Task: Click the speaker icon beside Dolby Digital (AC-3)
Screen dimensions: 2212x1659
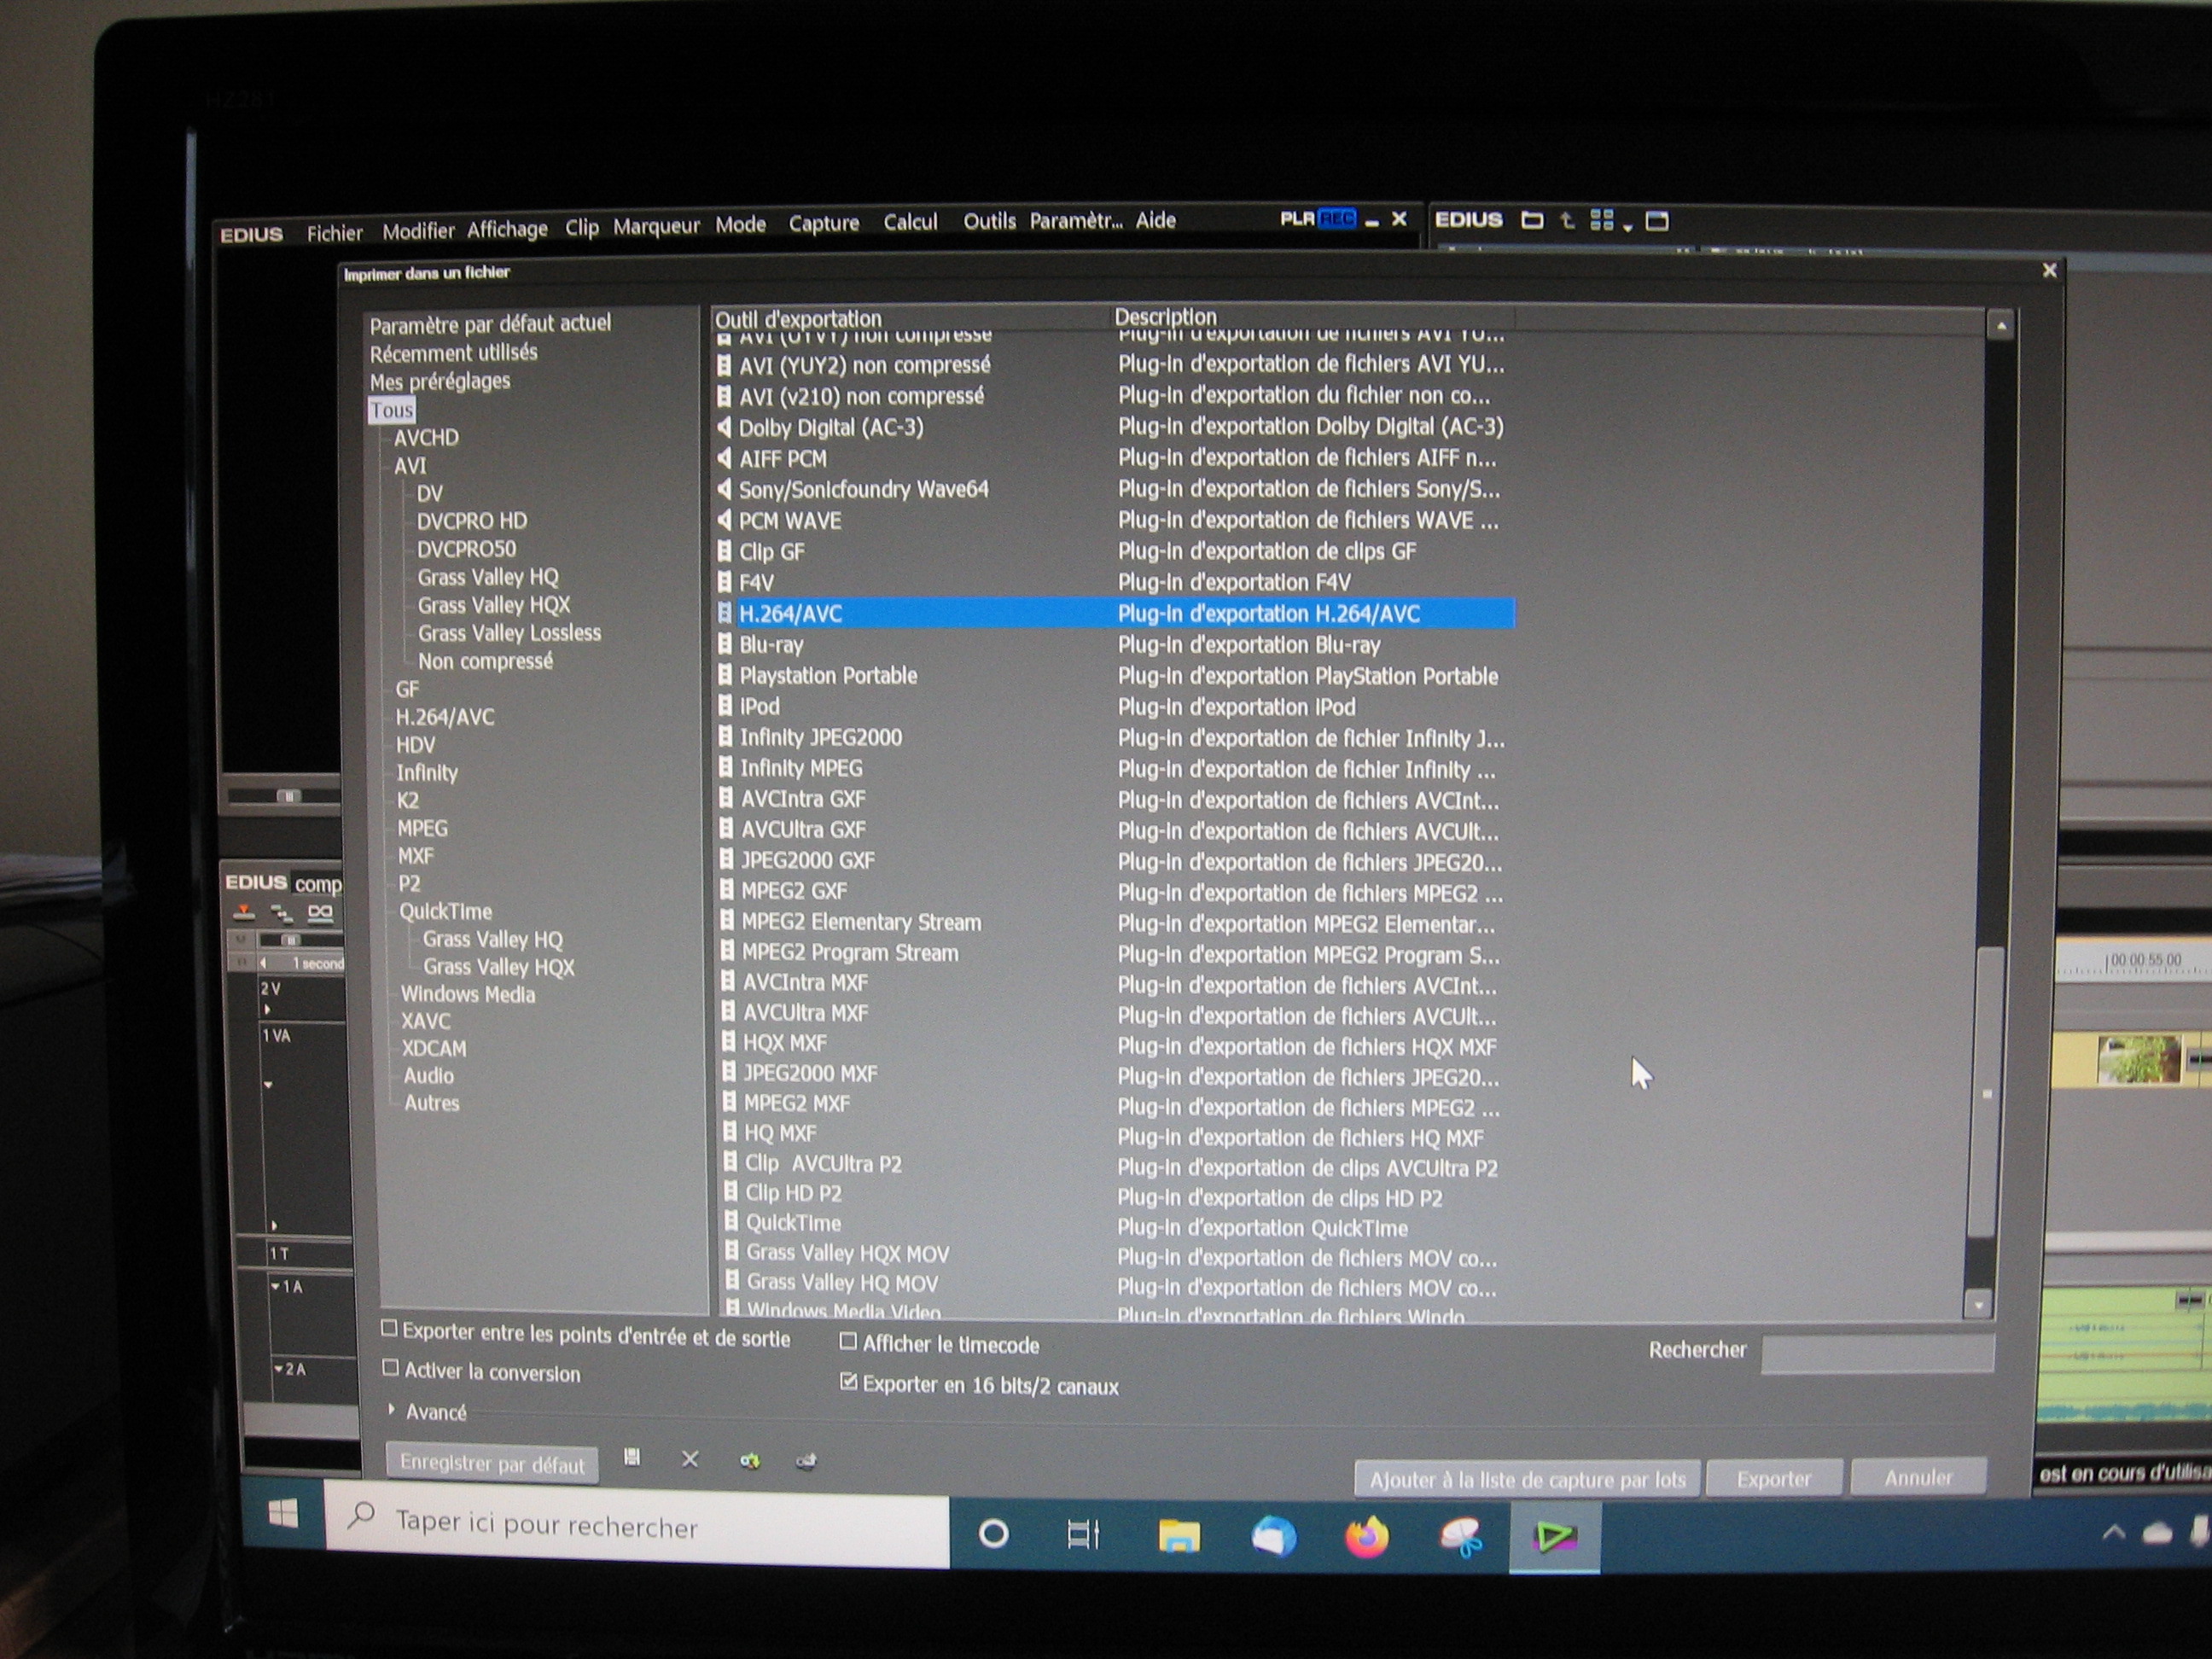Action: point(724,427)
